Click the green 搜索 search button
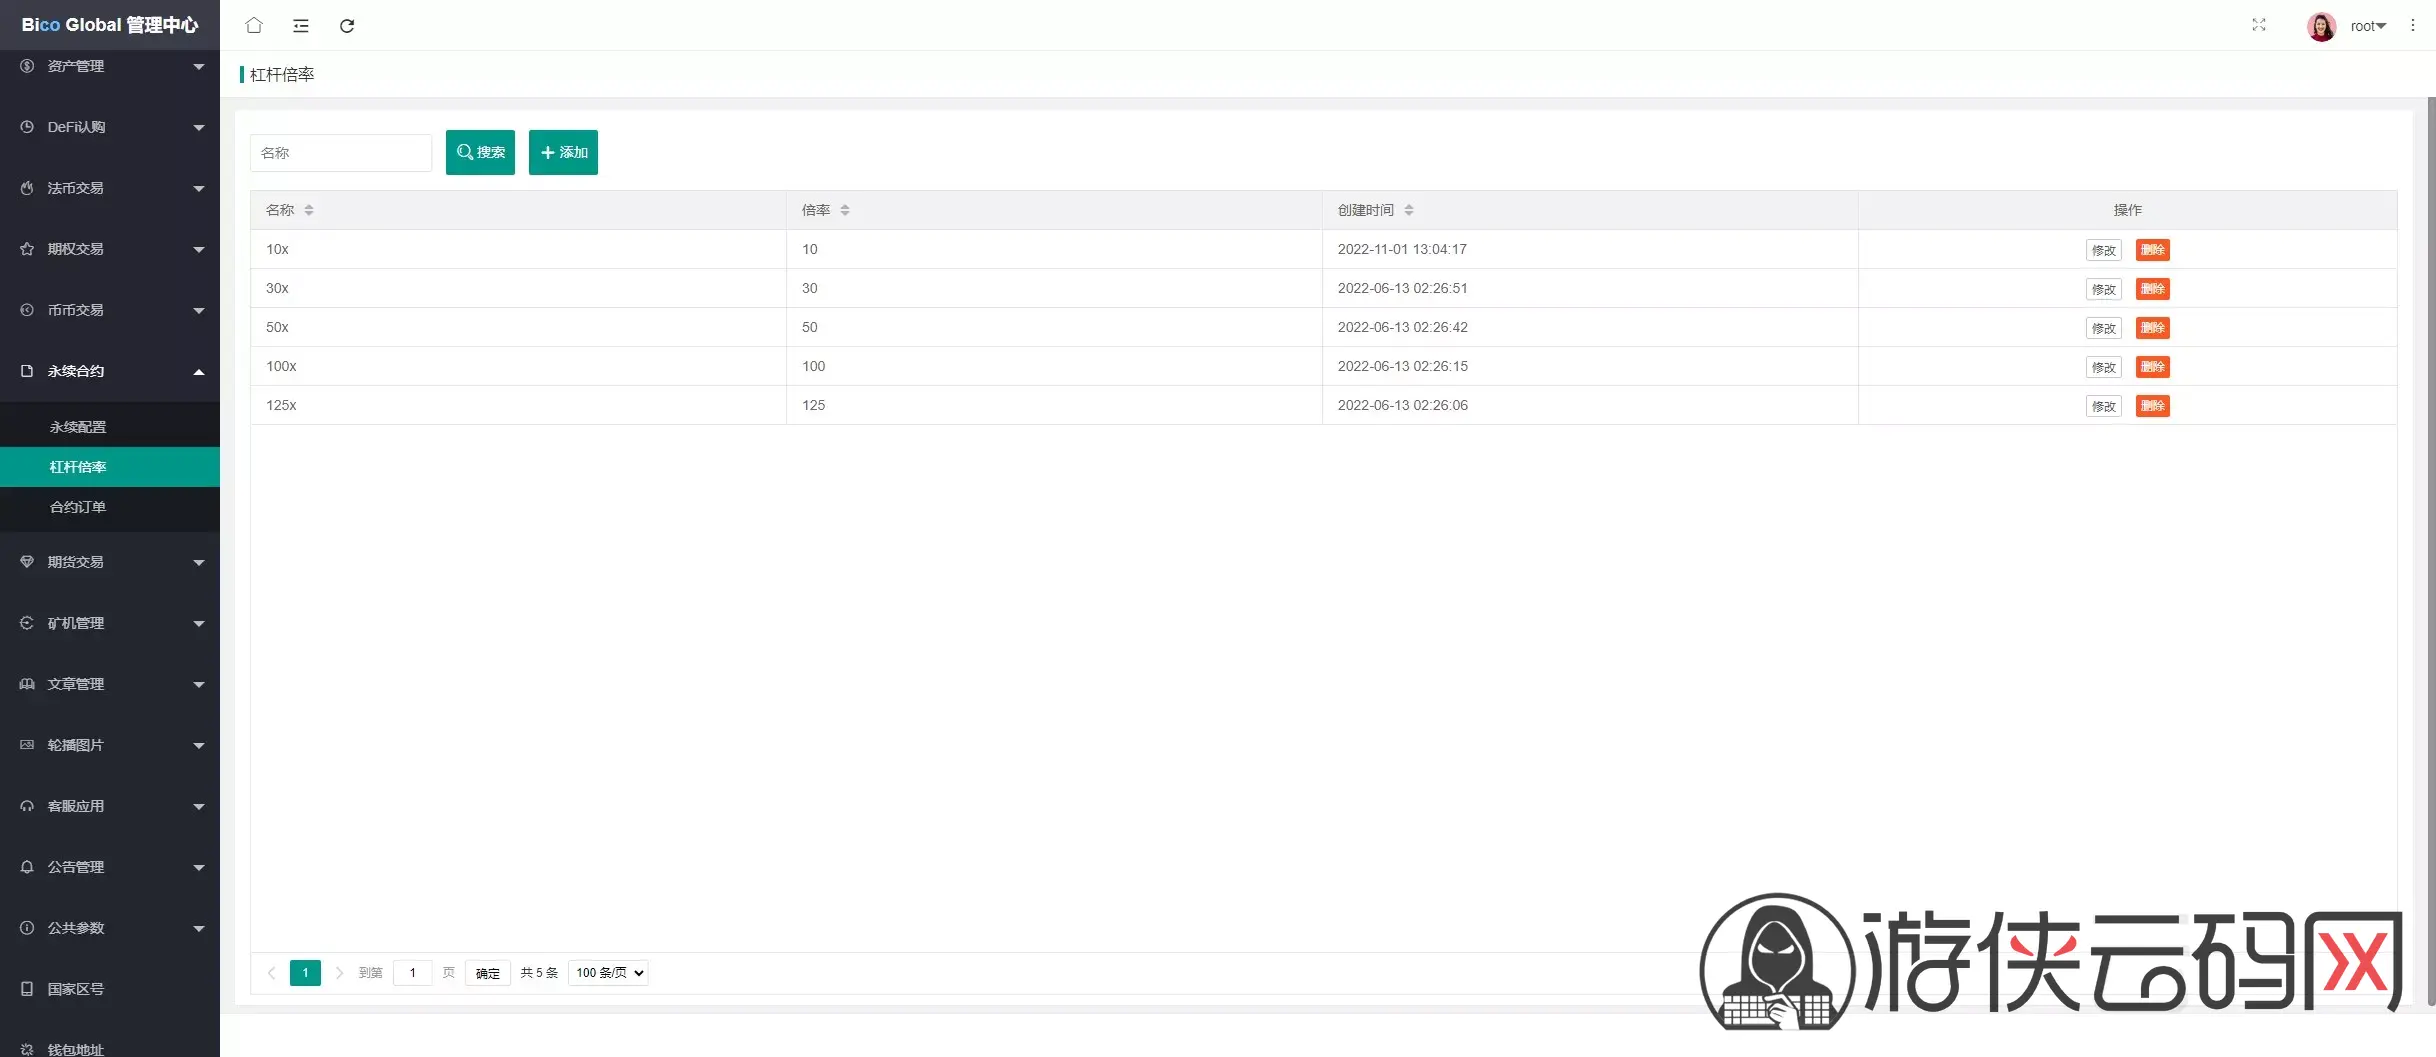2436x1057 pixels. coord(480,152)
